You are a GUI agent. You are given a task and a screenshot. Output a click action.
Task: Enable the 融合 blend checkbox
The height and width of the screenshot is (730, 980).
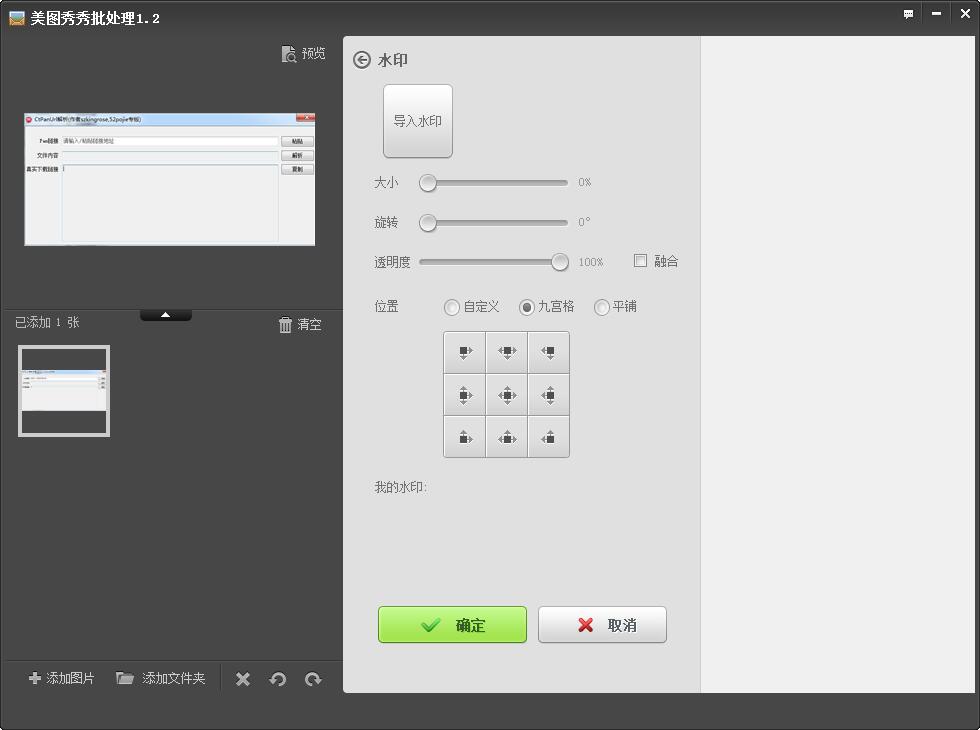click(x=638, y=261)
